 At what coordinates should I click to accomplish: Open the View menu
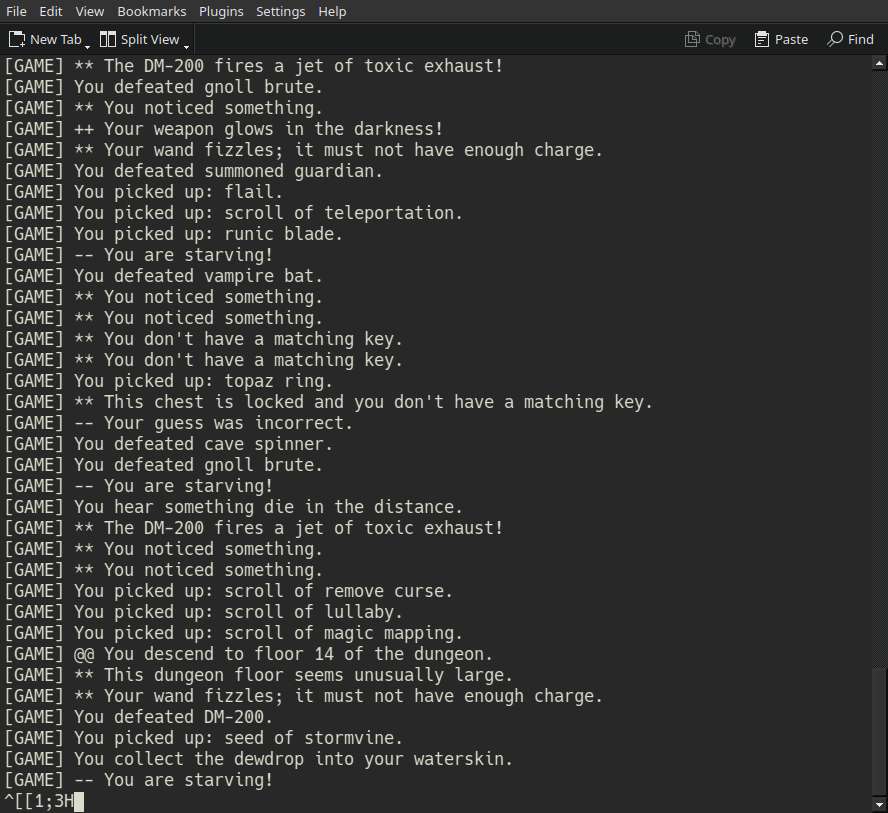click(90, 11)
